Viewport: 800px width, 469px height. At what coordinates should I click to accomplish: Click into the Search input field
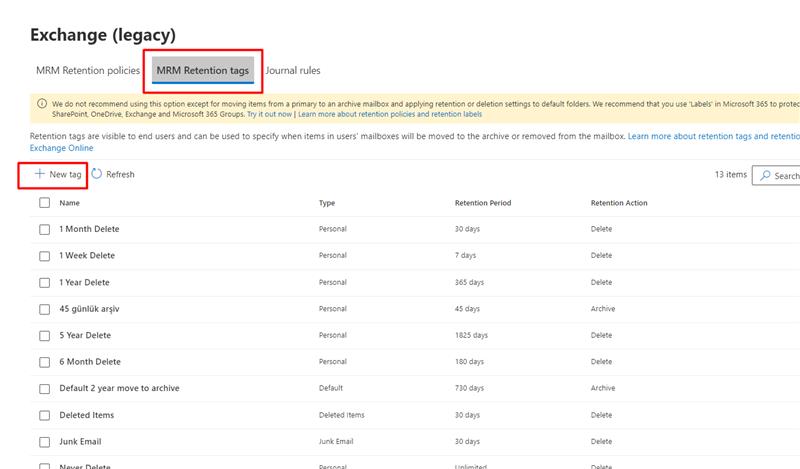pyautogui.click(x=787, y=176)
